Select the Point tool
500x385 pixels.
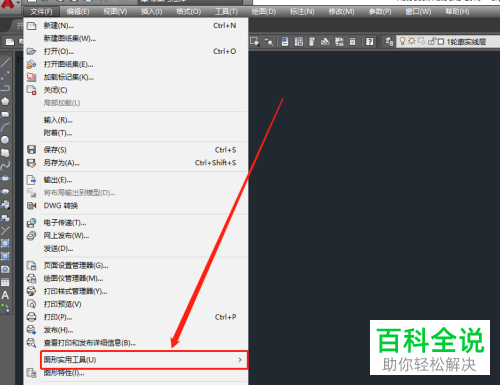click(5, 230)
